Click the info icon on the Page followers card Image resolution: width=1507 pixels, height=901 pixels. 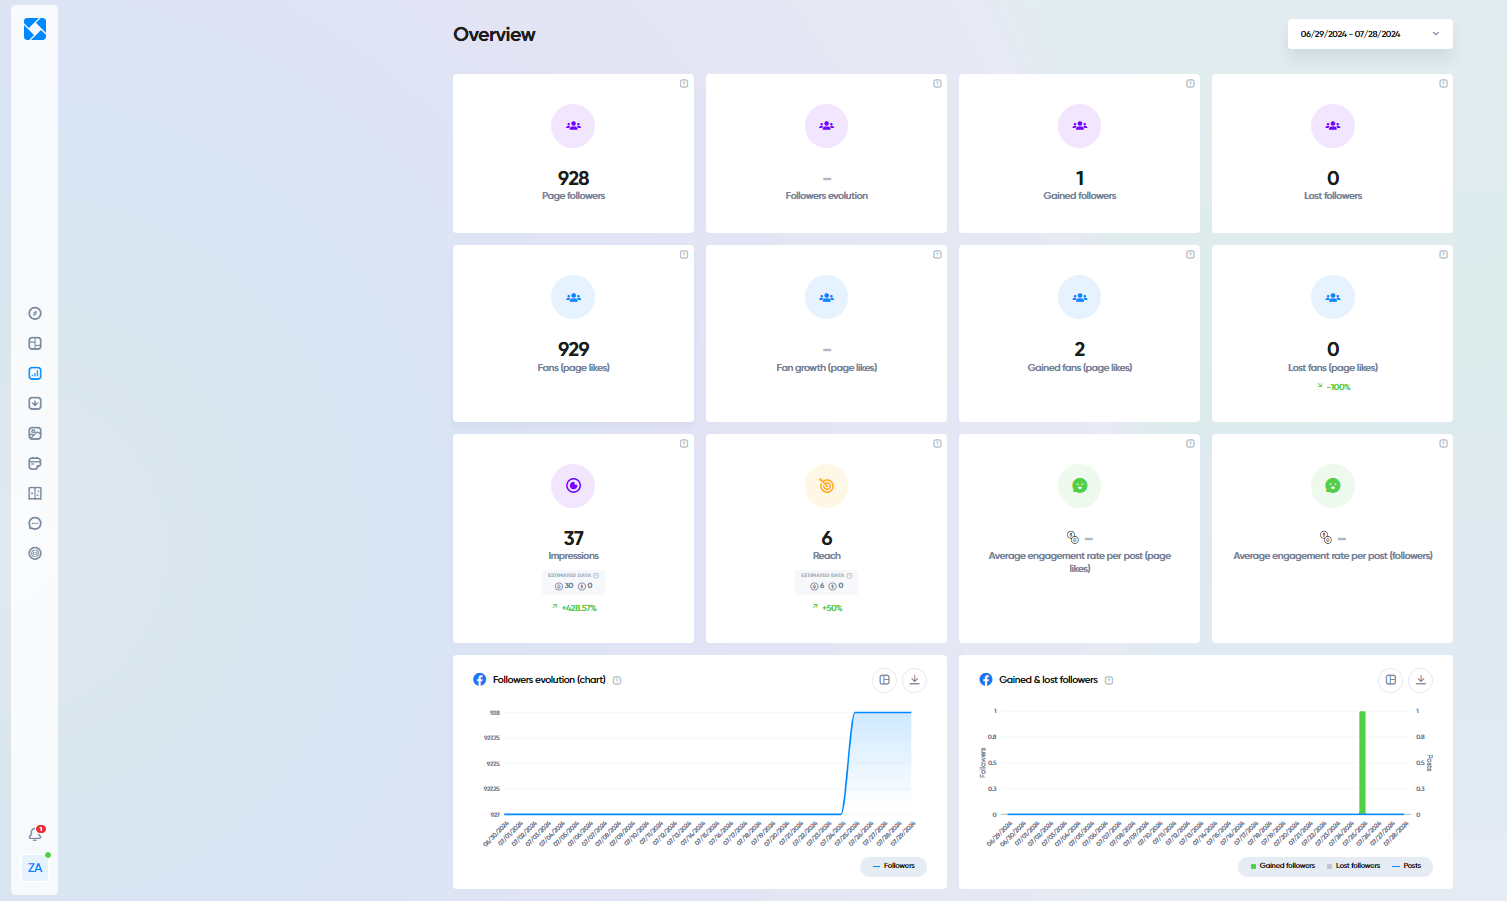[x=684, y=84]
